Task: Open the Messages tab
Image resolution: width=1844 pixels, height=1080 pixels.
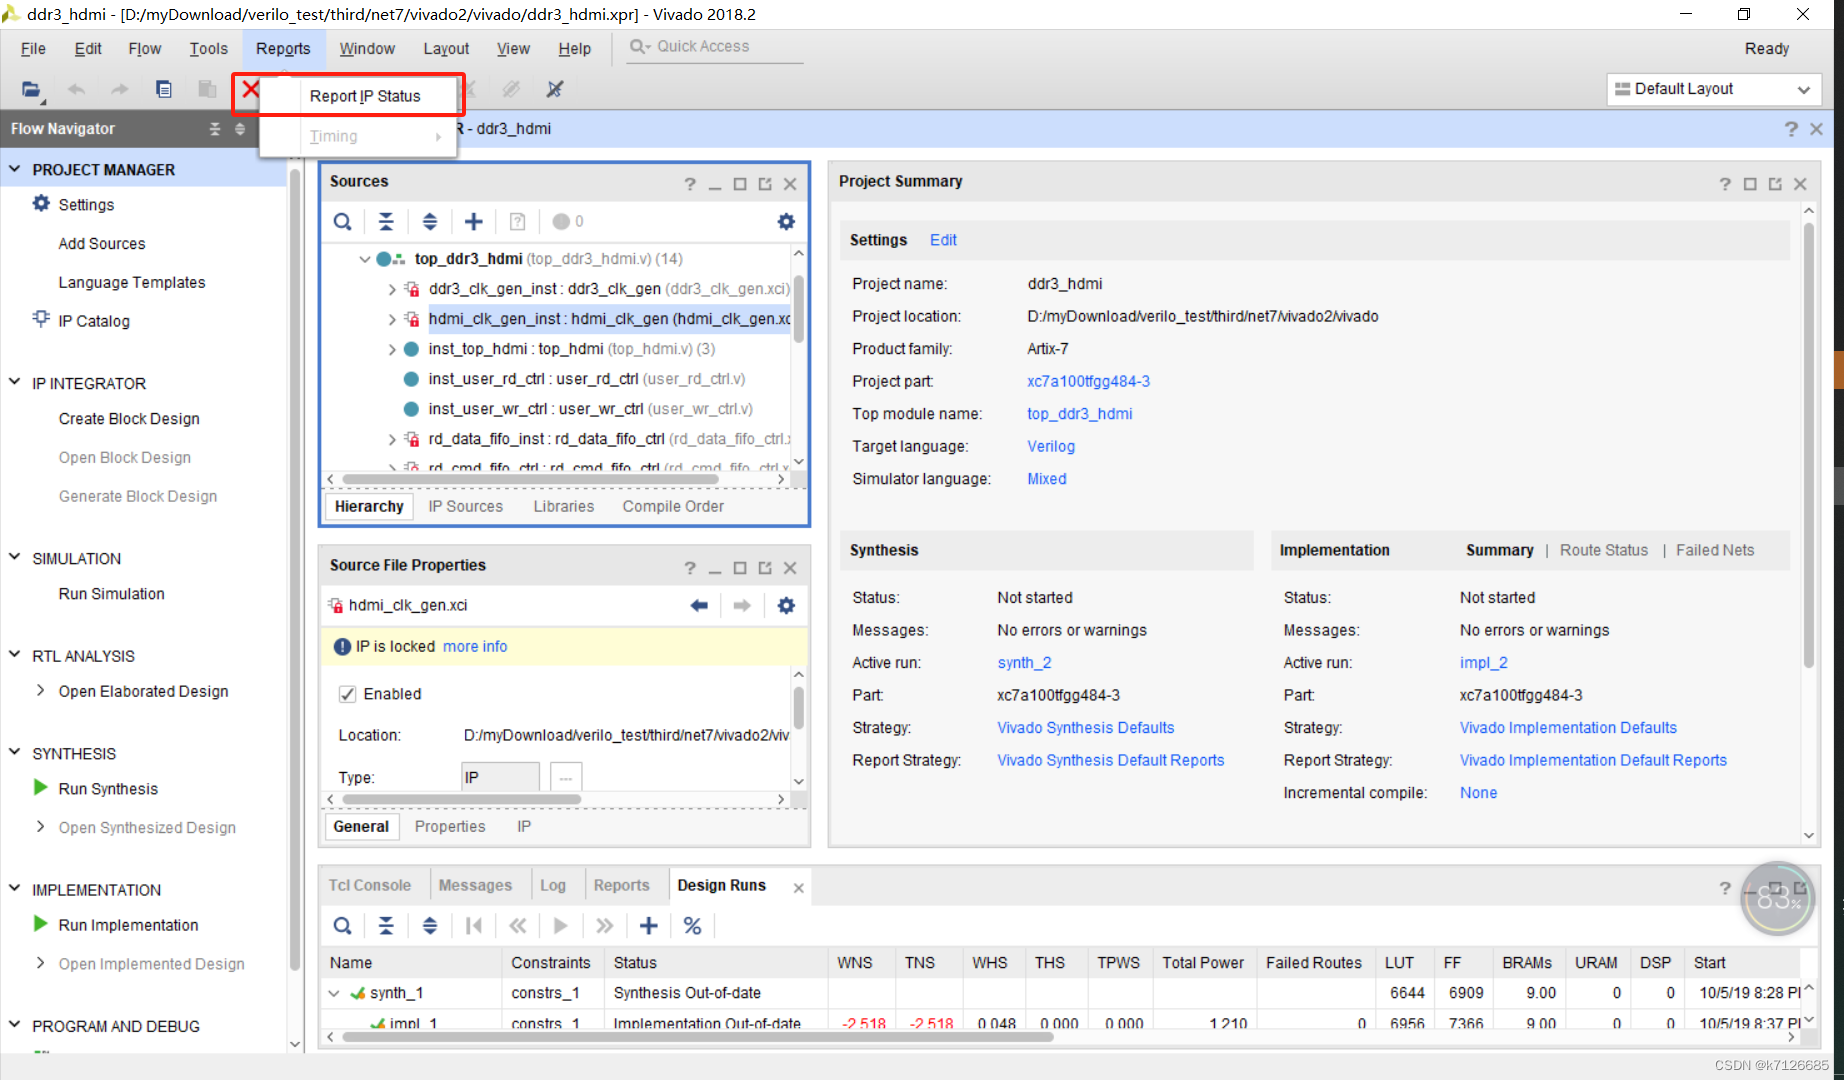Action: click(475, 885)
